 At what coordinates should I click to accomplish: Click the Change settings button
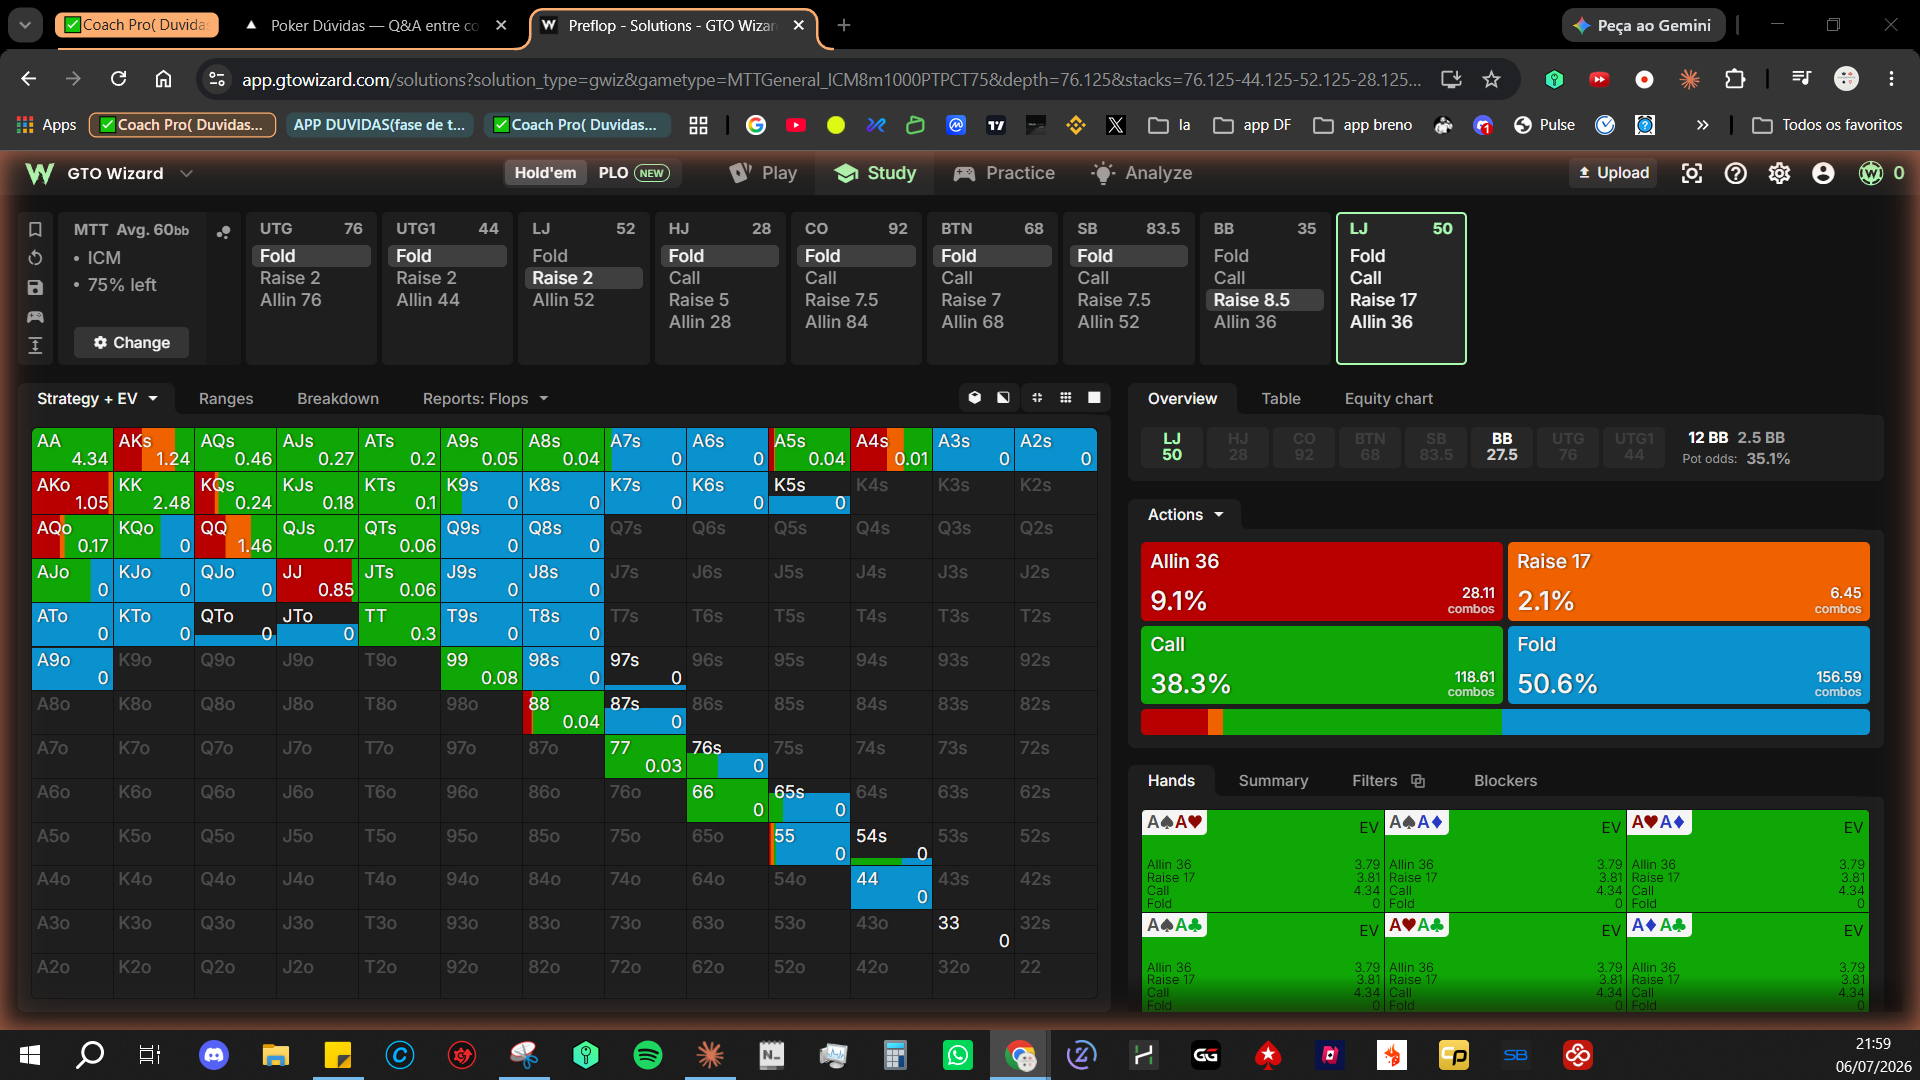131,343
